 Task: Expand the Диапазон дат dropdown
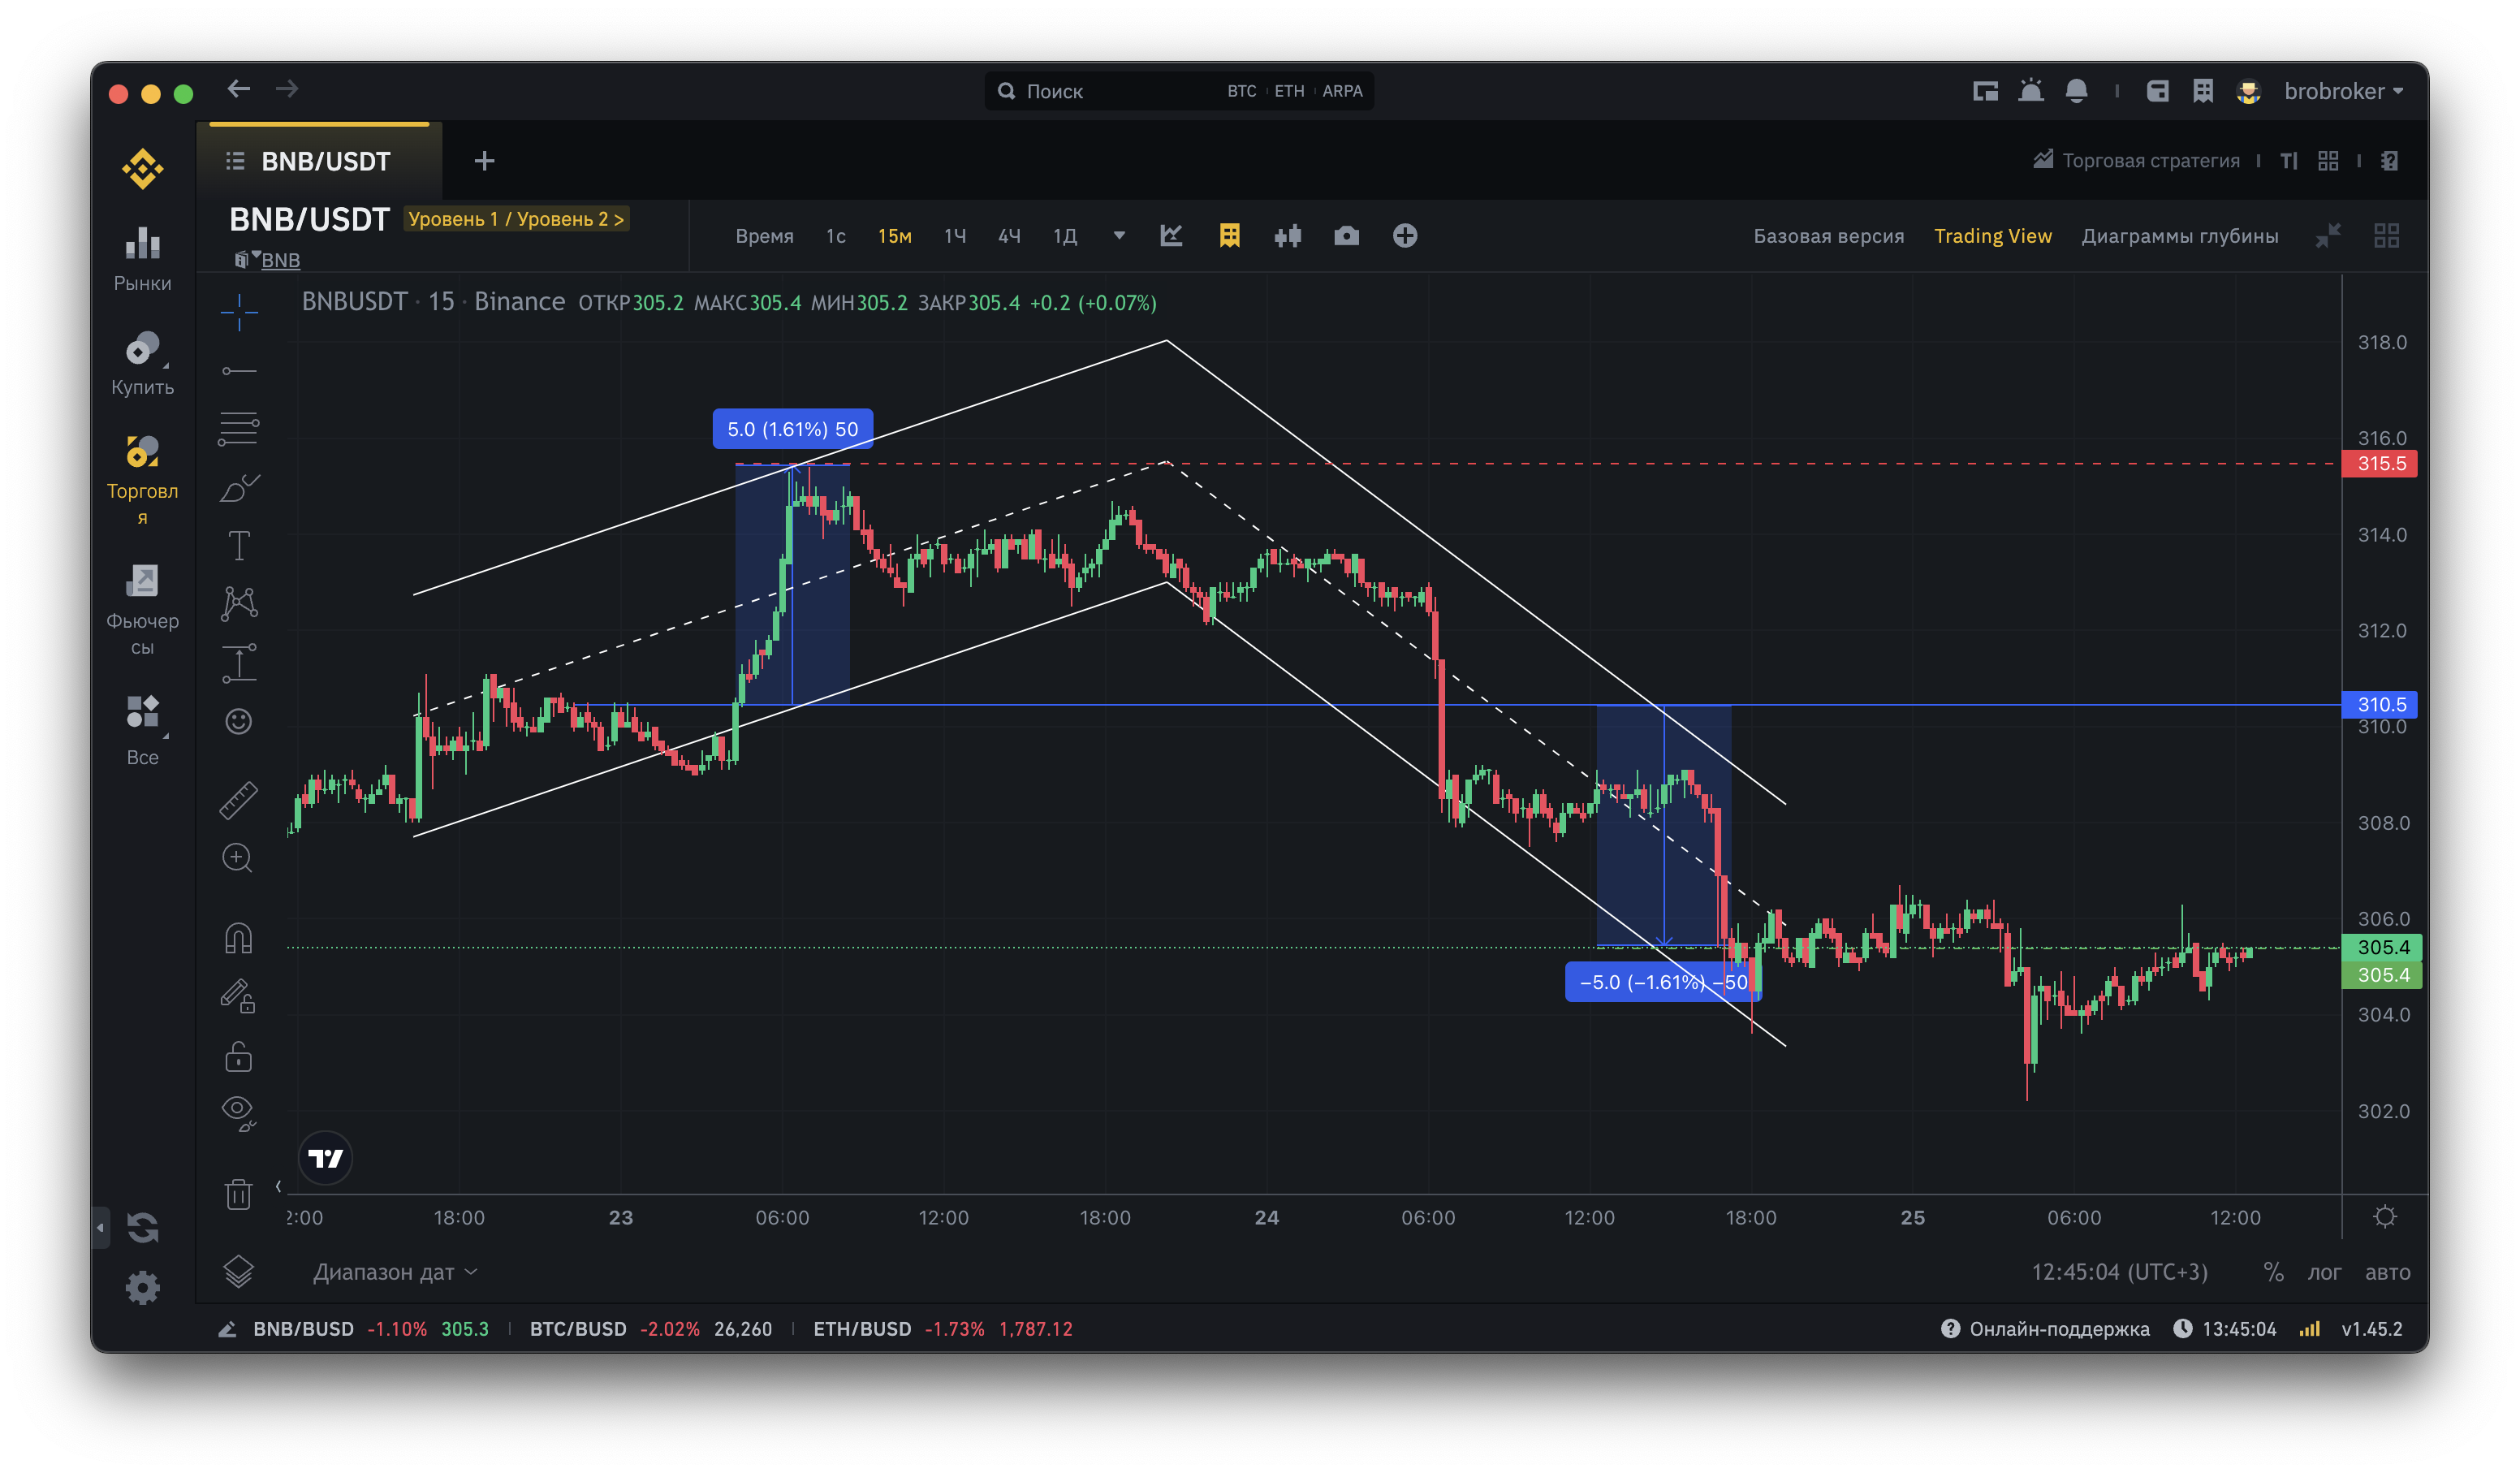click(x=395, y=1272)
